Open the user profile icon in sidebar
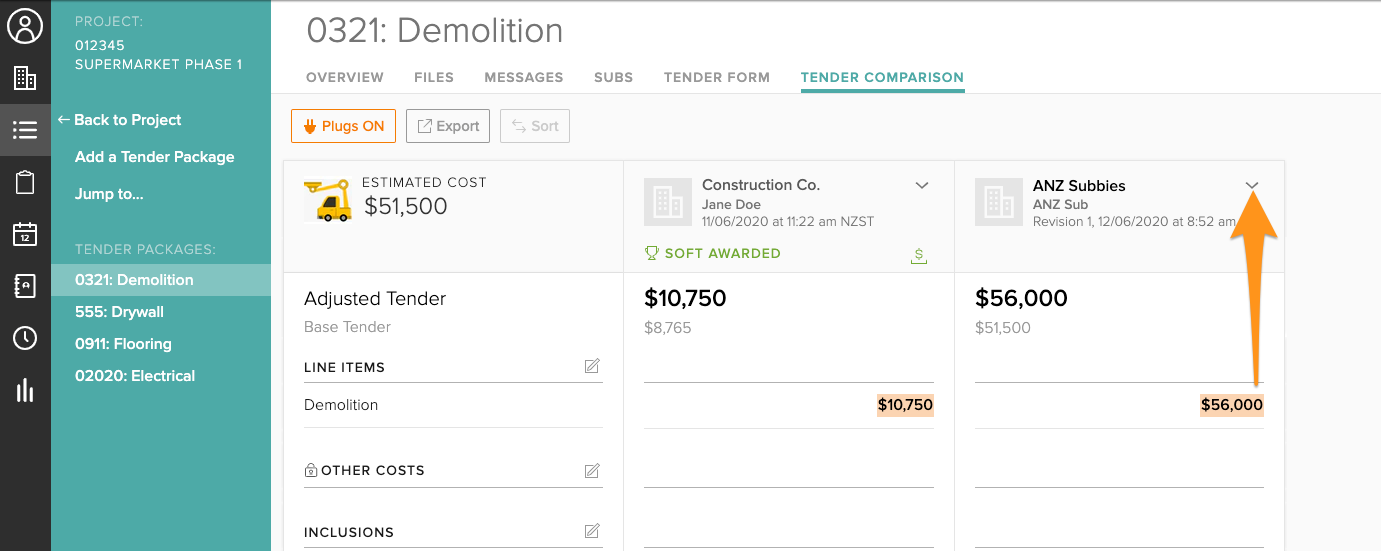 pos(25,26)
